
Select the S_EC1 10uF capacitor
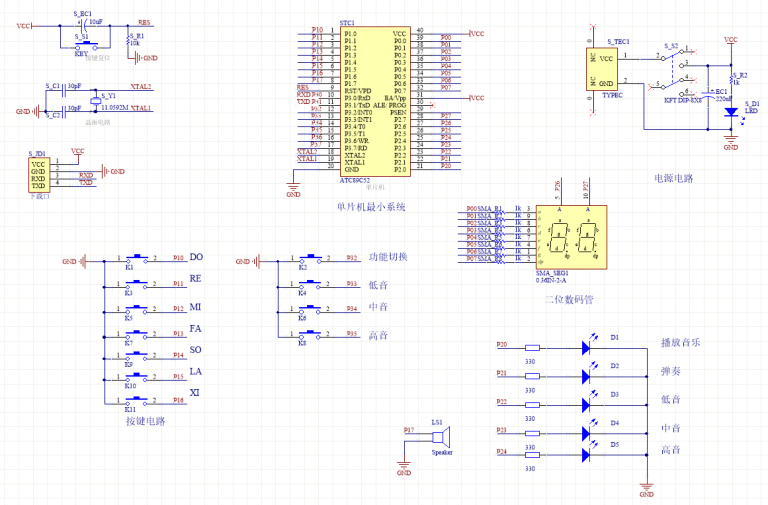click(83, 25)
